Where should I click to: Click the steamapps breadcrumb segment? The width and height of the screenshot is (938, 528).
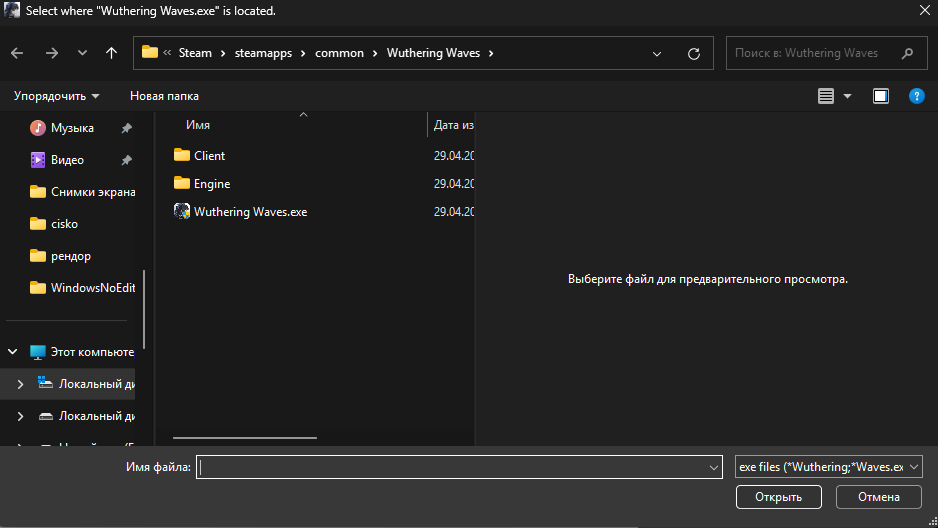click(x=263, y=53)
